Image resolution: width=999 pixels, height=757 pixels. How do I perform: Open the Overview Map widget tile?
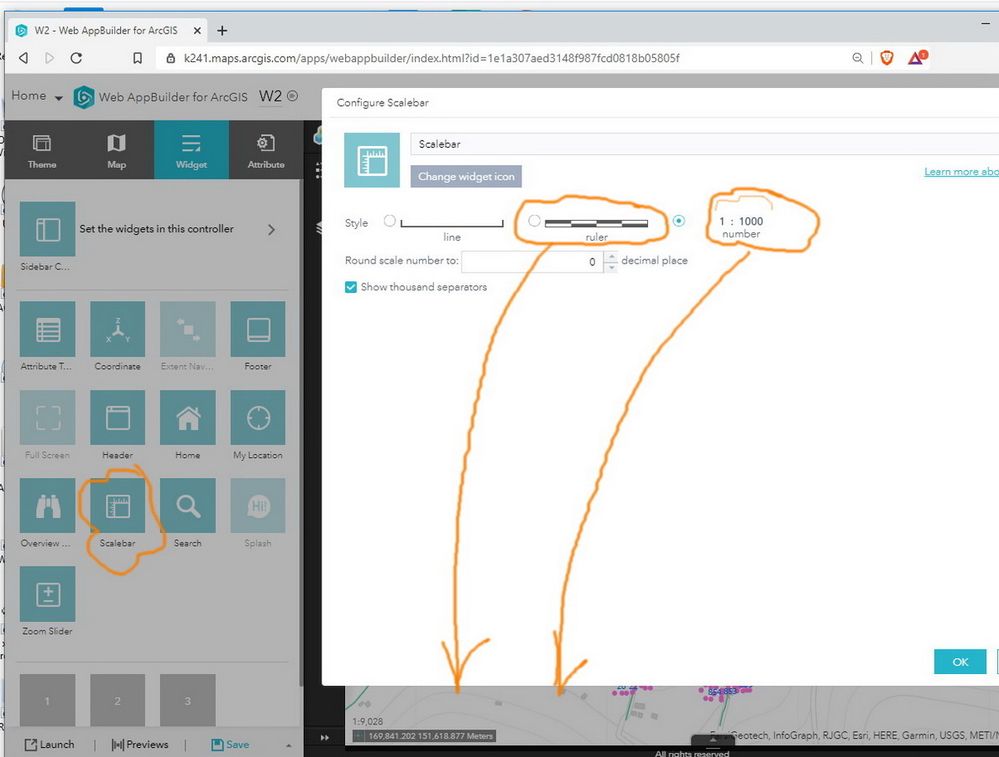tap(47, 506)
